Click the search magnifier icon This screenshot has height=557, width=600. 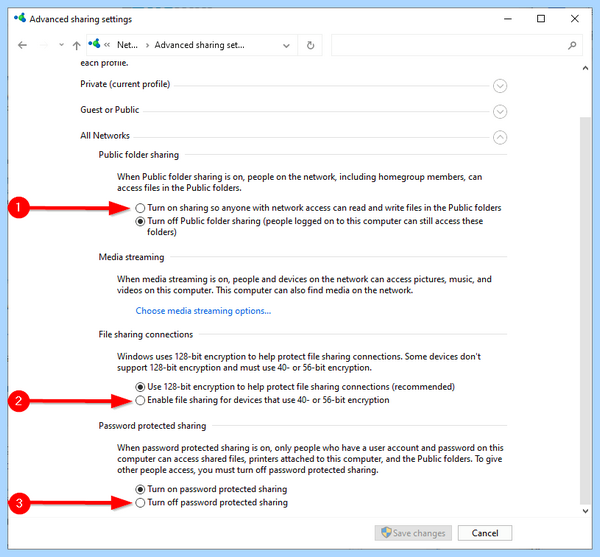tap(572, 46)
